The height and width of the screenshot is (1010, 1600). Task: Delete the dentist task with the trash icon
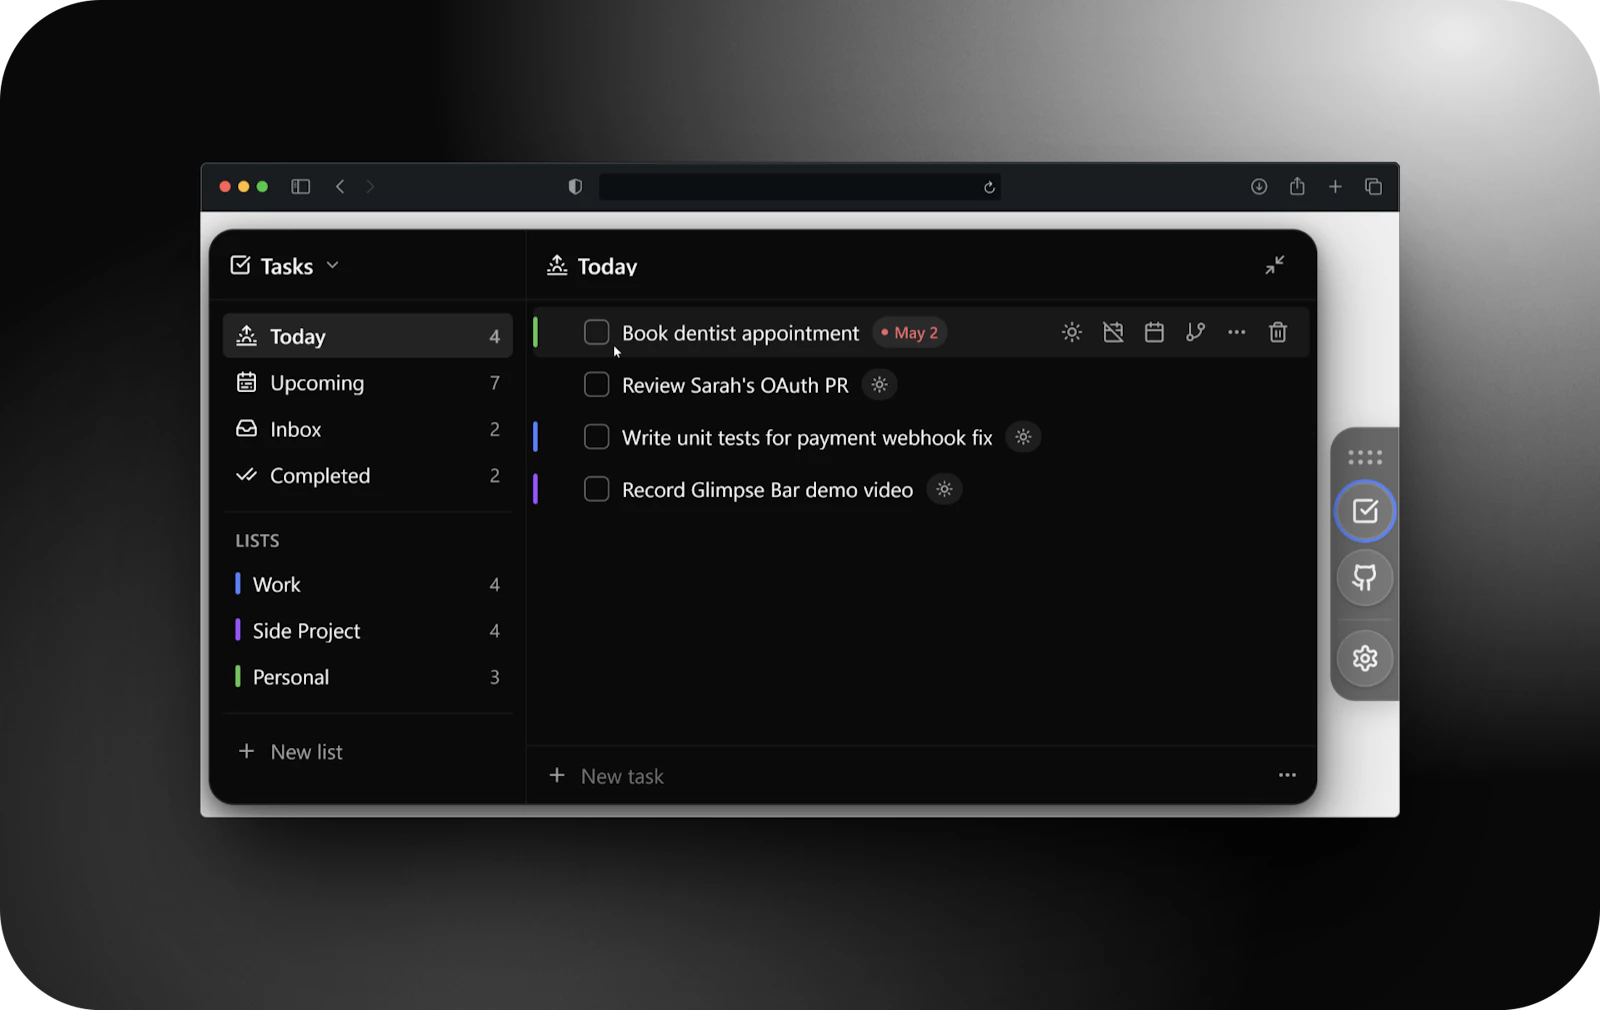(x=1278, y=332)
